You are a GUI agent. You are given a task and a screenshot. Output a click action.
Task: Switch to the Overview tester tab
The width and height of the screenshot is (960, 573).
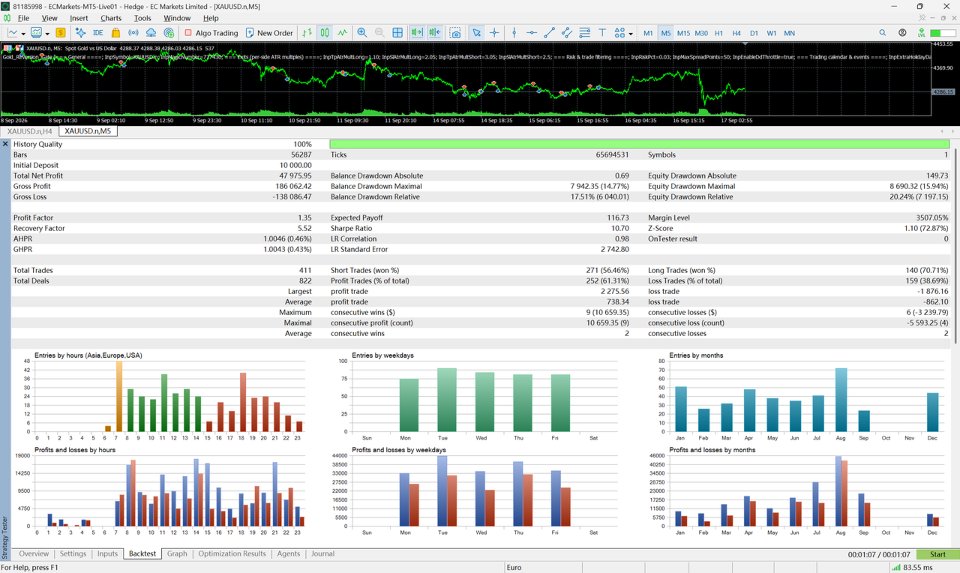tap(34, 553)
